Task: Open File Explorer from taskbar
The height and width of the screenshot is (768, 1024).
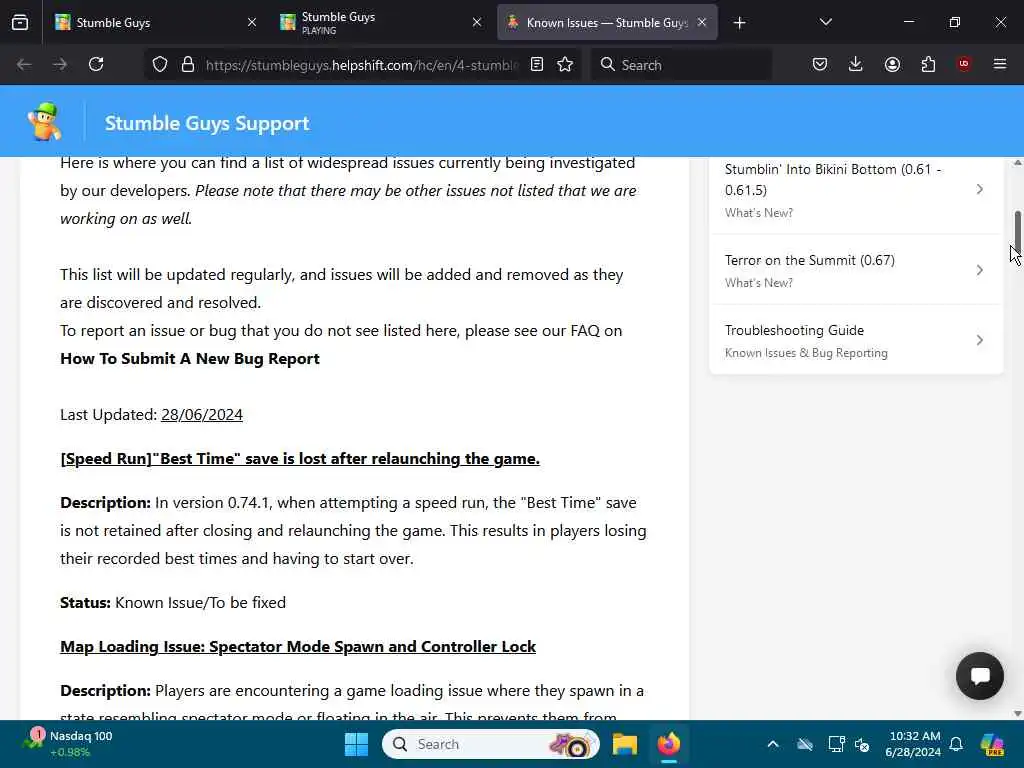Action: pos(625,744)
